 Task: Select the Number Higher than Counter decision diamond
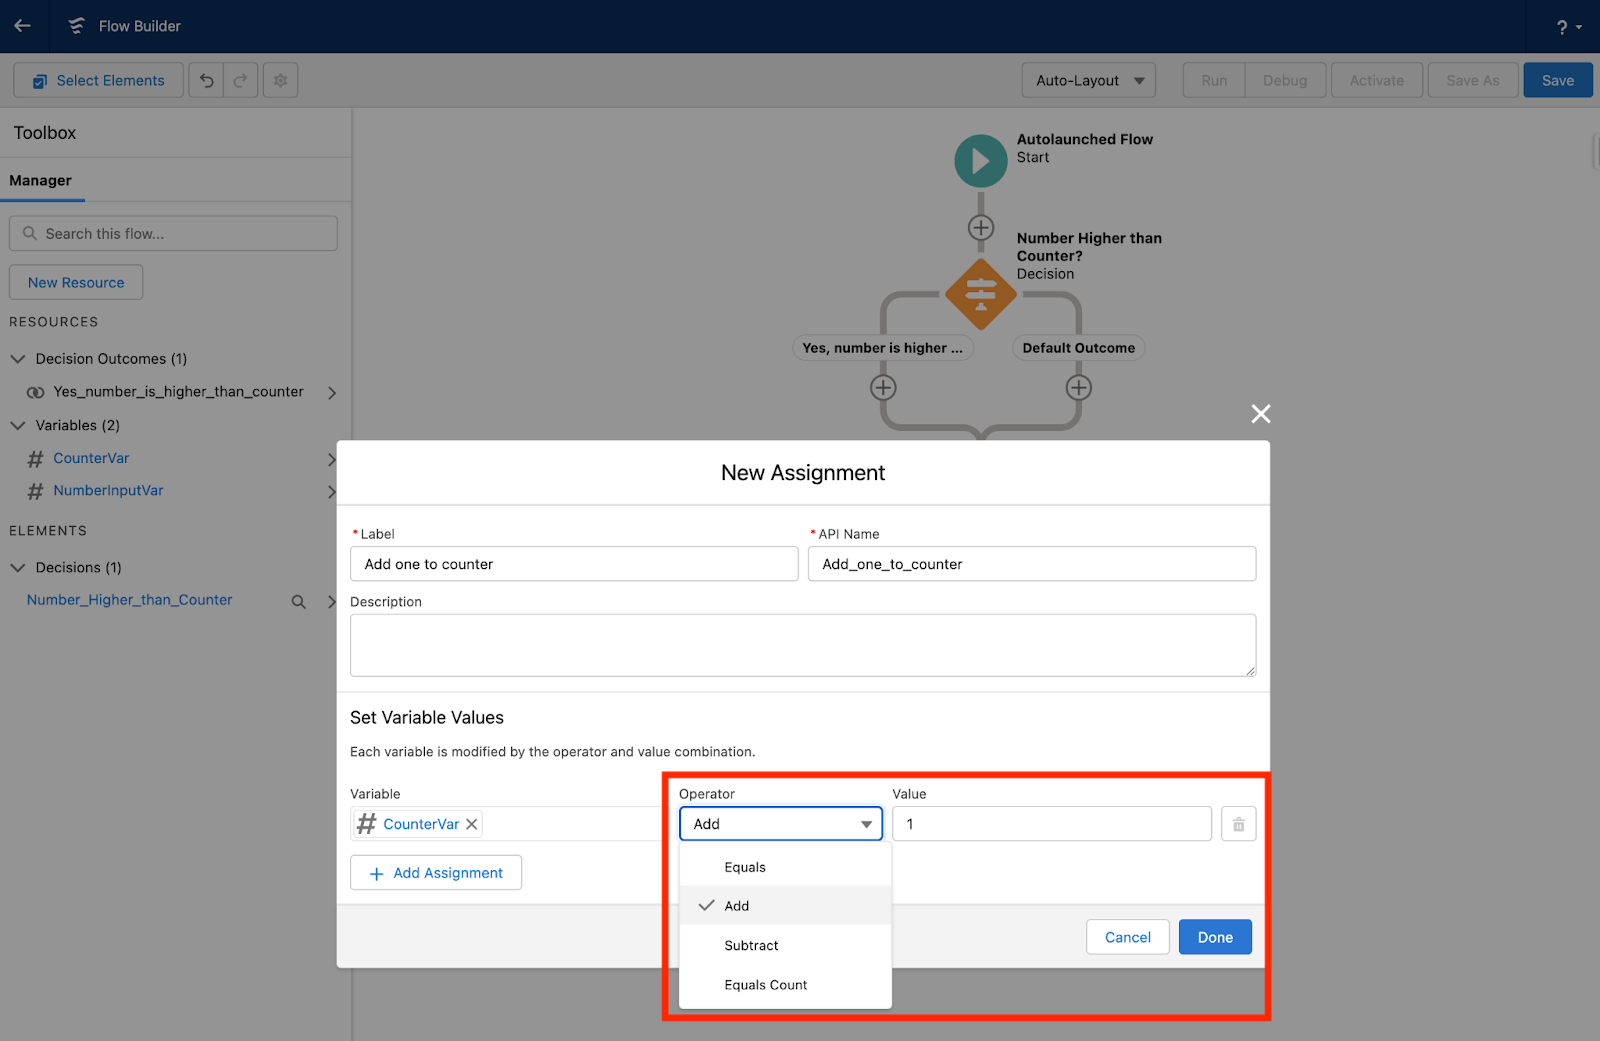[980, 293]
